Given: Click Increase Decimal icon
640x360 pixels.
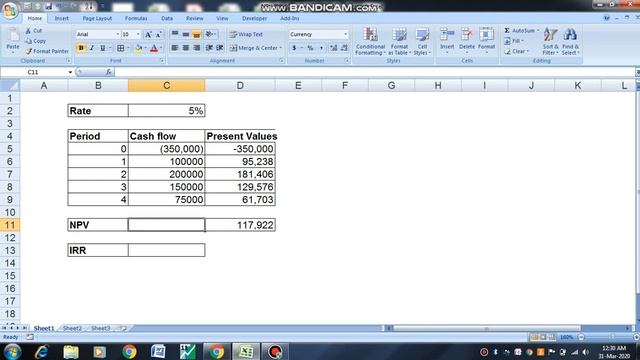Looking at the screenshot, I should 333,48.
